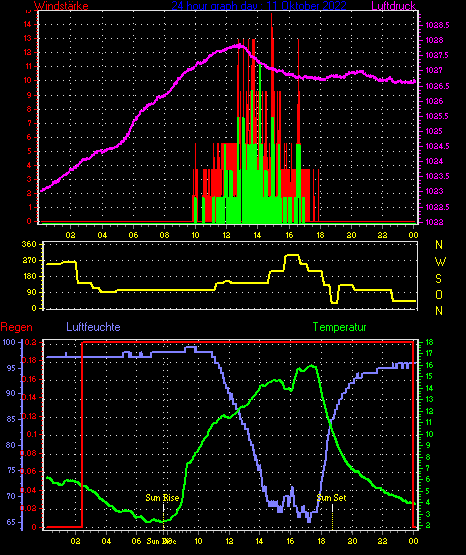Select the Sun Rise marker label
The image size is (466, 555).
click(x=162, y=498)
